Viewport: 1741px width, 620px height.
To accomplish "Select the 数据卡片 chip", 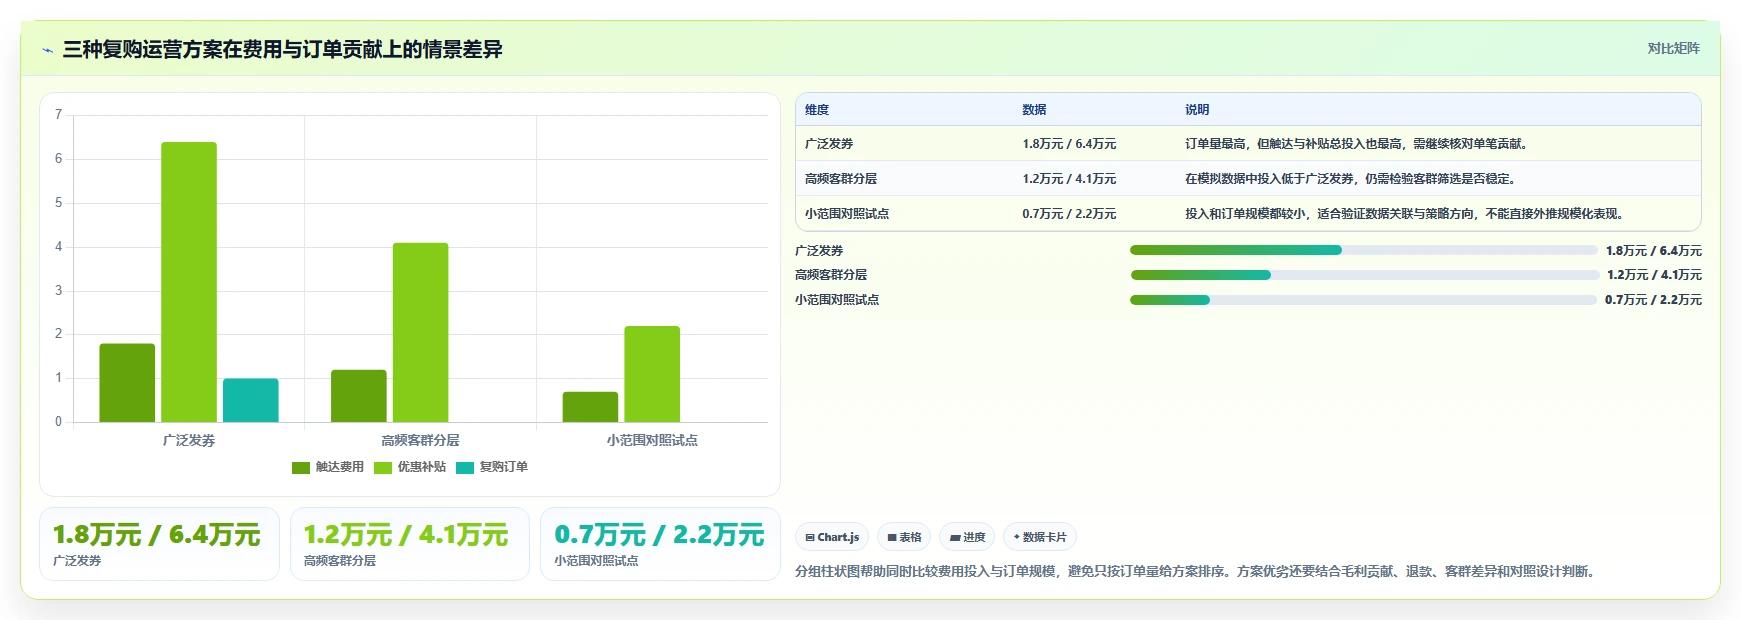I will point(1040,537).
